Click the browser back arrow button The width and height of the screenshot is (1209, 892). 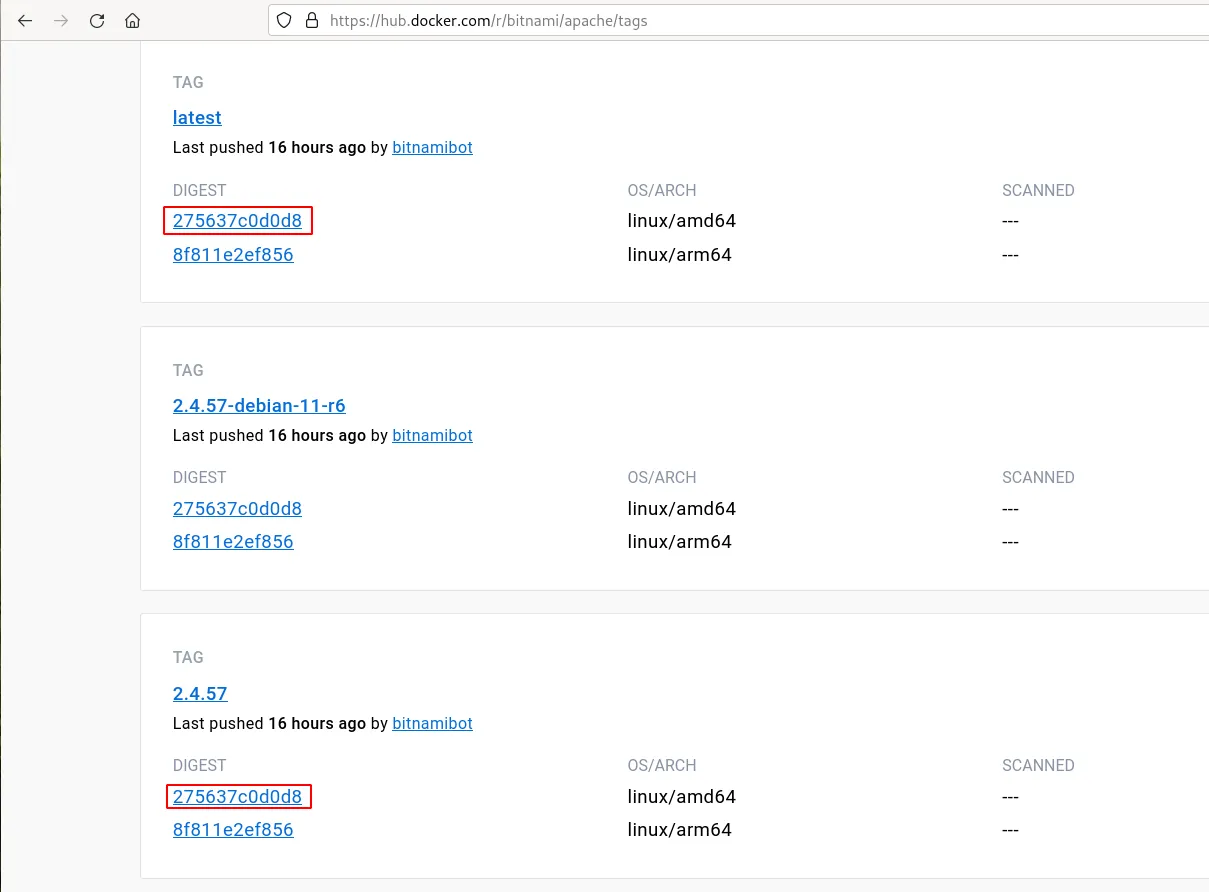tap(25, 20)
